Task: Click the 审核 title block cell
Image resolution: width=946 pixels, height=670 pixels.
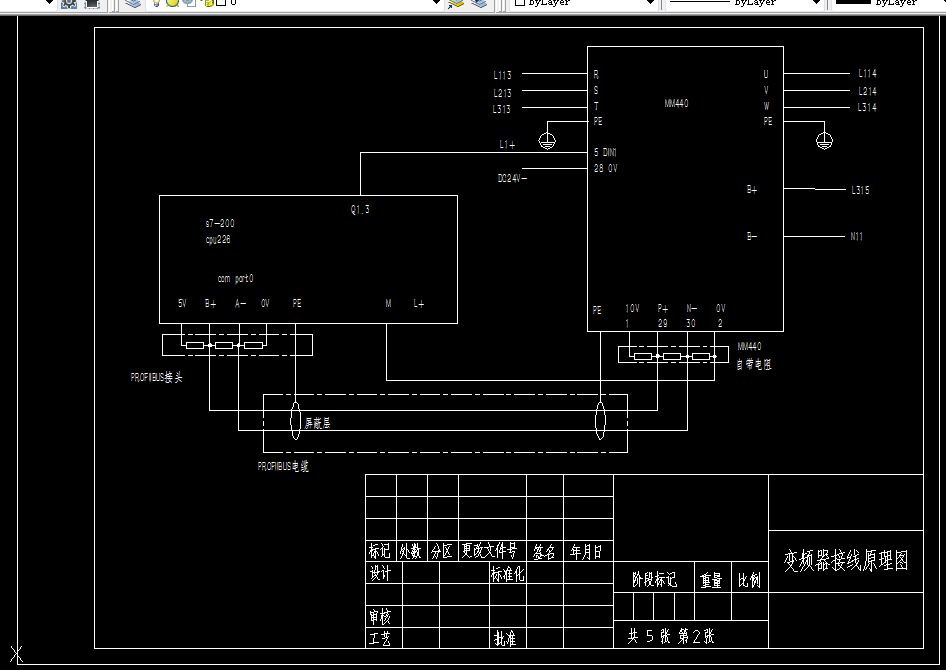Action: [384, 616]
